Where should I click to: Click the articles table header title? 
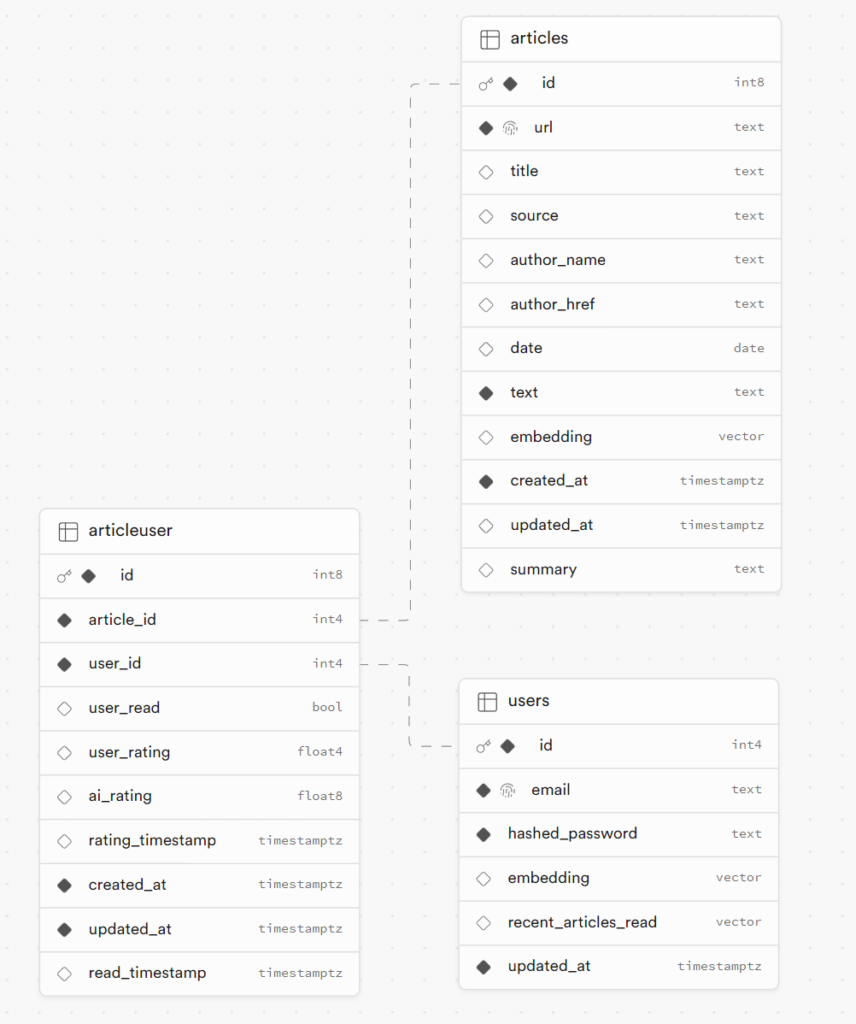[x=539, y=39]
